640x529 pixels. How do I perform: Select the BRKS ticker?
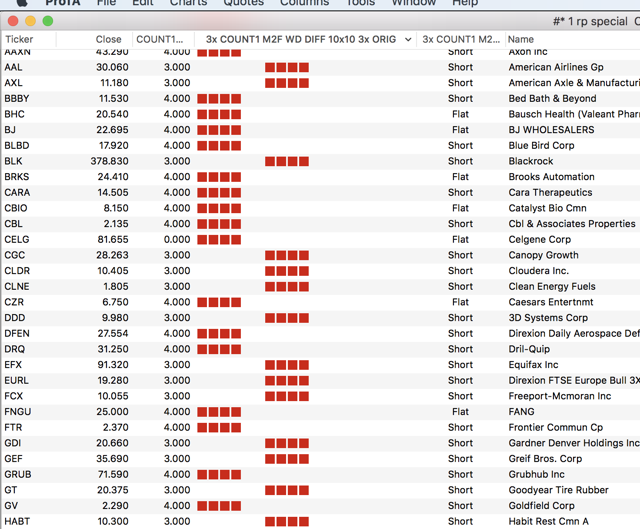pyautogui.click(x=17, y=177)
